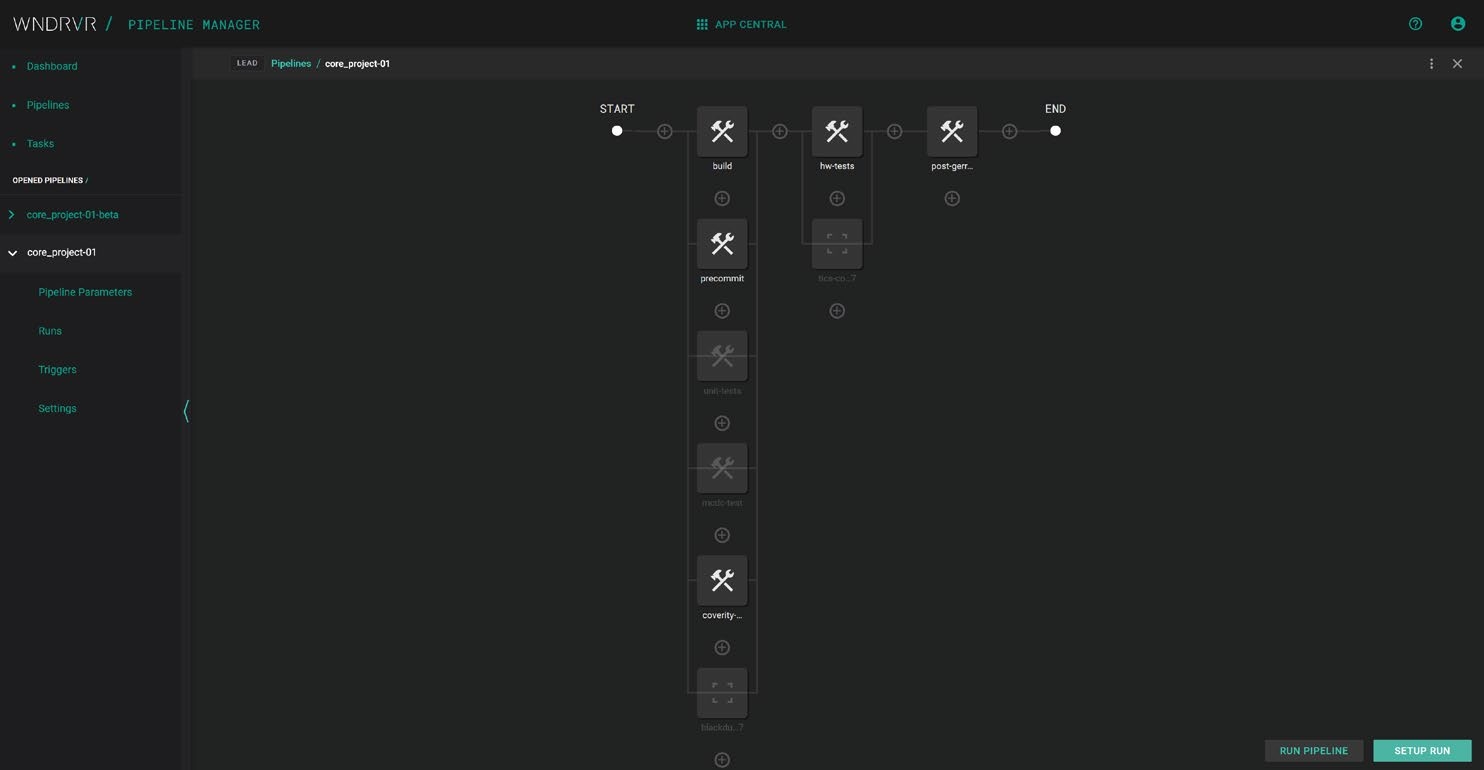
Task: Open the three-dot more options menu
Action: pos(1431,64)
